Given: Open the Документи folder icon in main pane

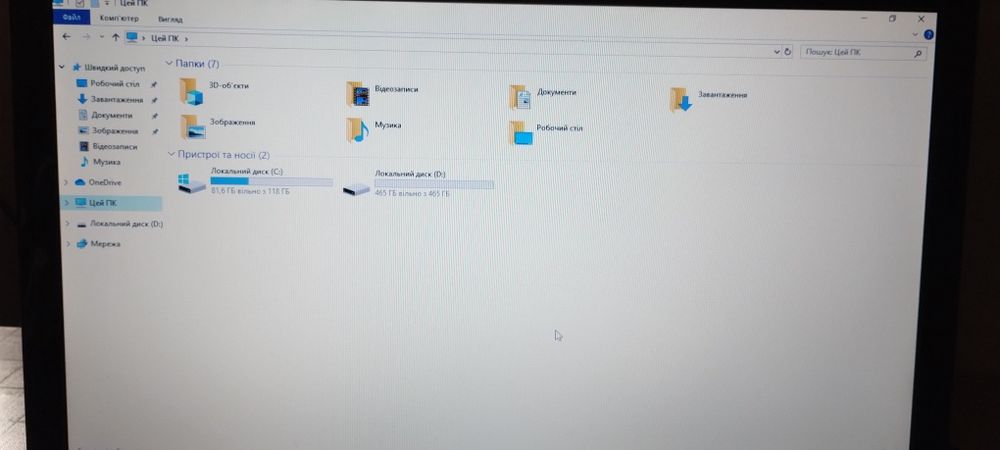Looking at the screenshot, I should coord(520,97).
